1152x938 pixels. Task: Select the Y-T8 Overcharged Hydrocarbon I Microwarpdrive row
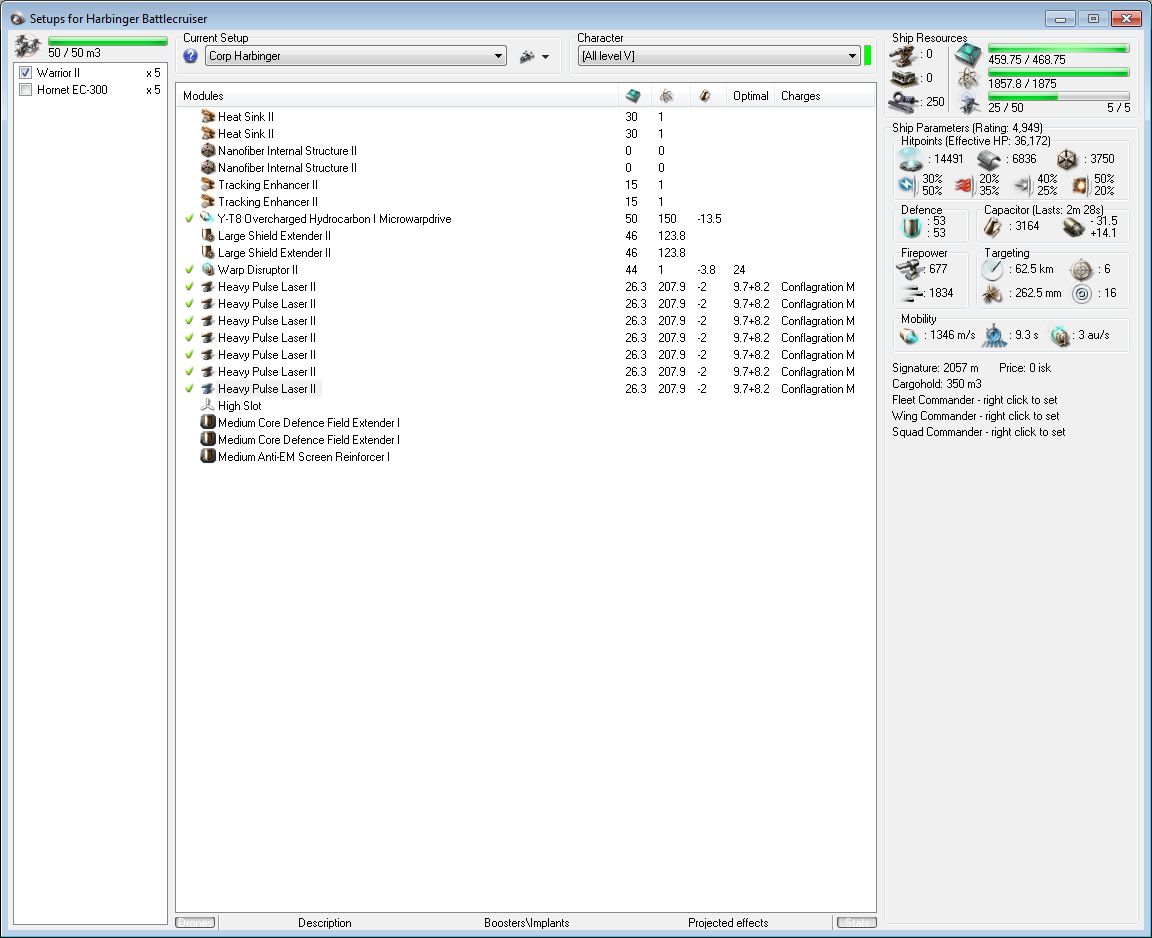click(526, 219)
